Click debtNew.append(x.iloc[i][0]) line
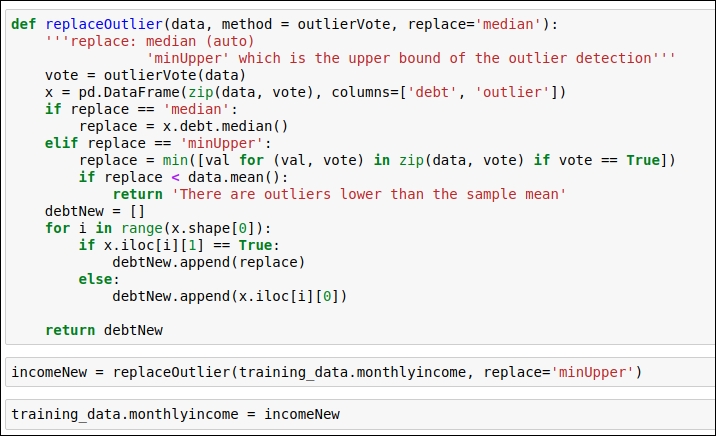This screenshot has width=716, height=436. [230, 296]
